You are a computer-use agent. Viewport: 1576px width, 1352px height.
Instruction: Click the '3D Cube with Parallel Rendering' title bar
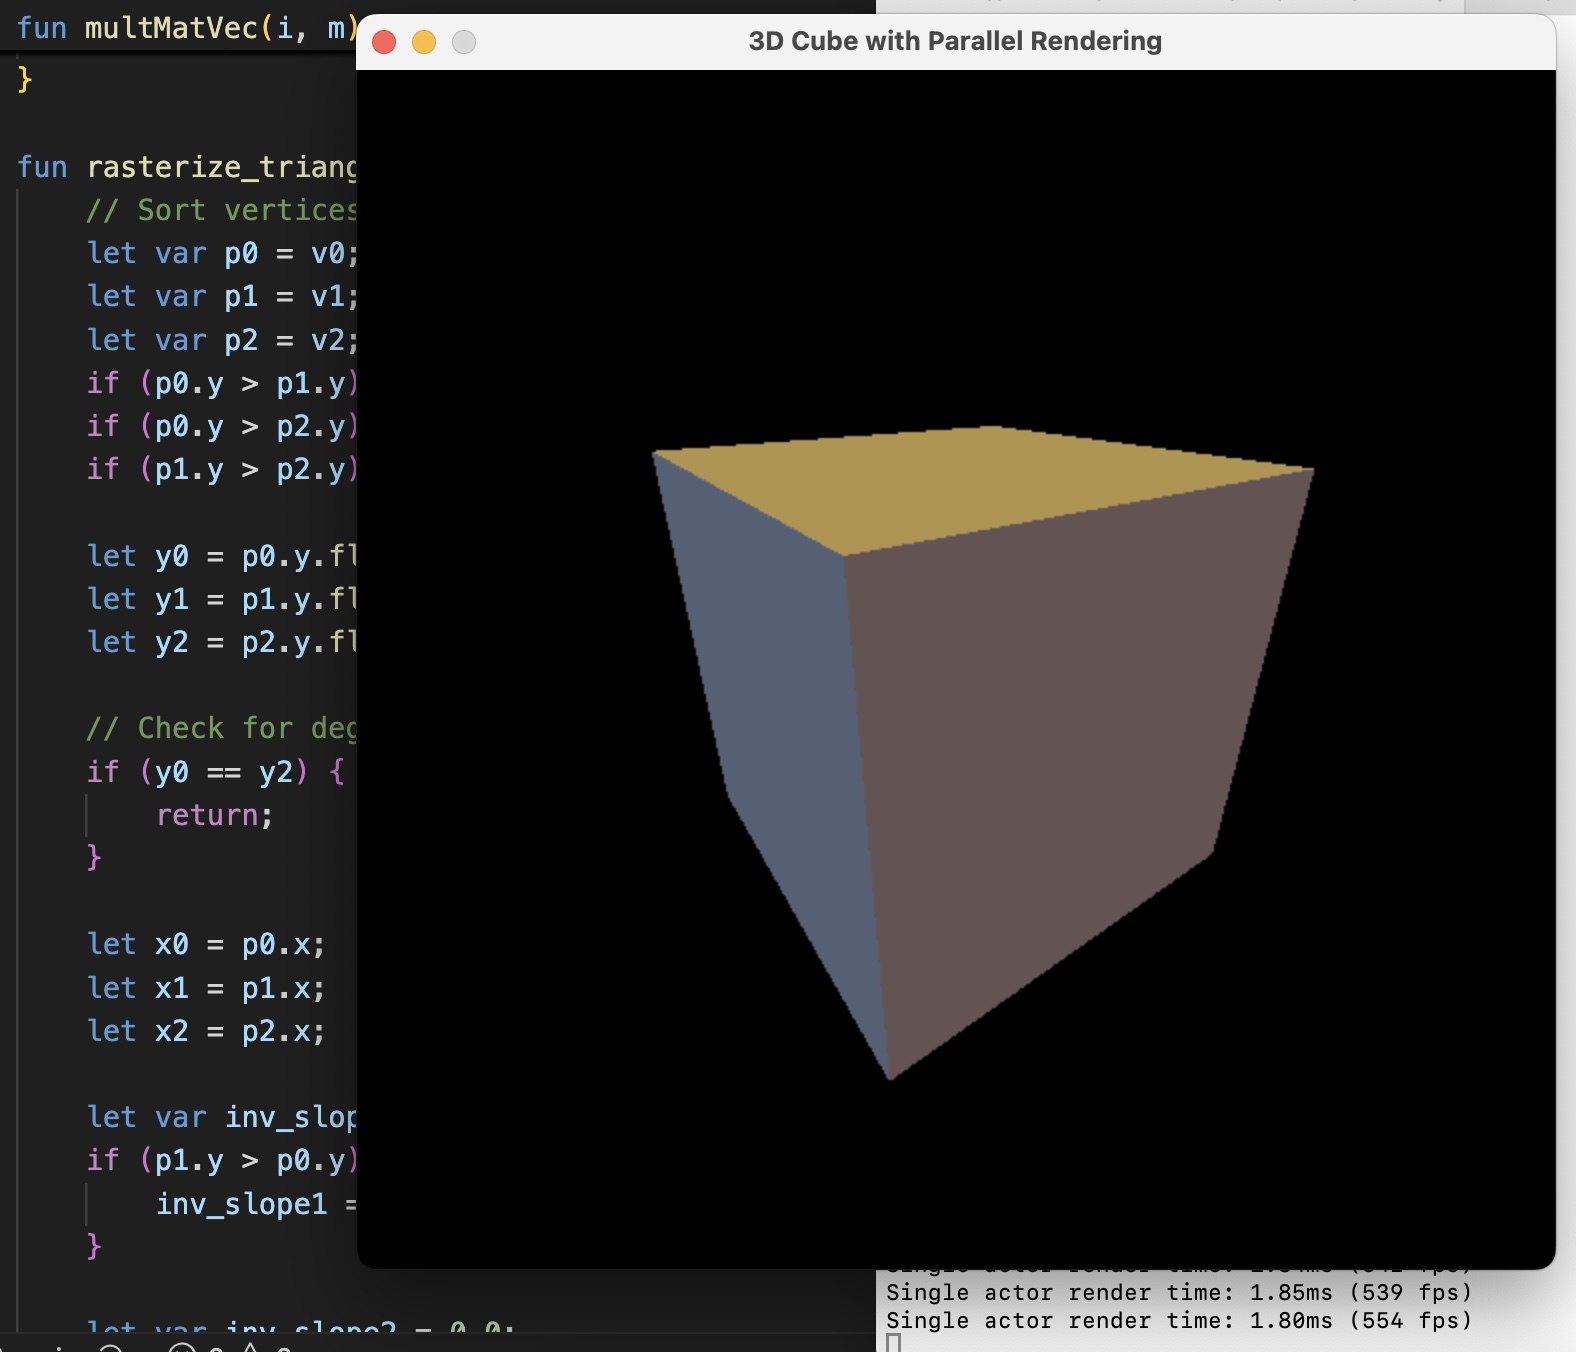(954, 42)
